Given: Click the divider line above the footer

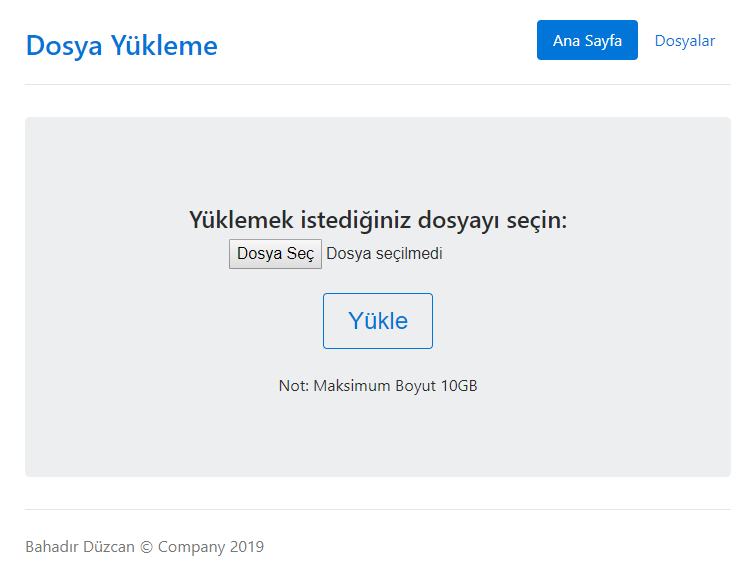Looking at the screenshot, I should tap(377, 509).
